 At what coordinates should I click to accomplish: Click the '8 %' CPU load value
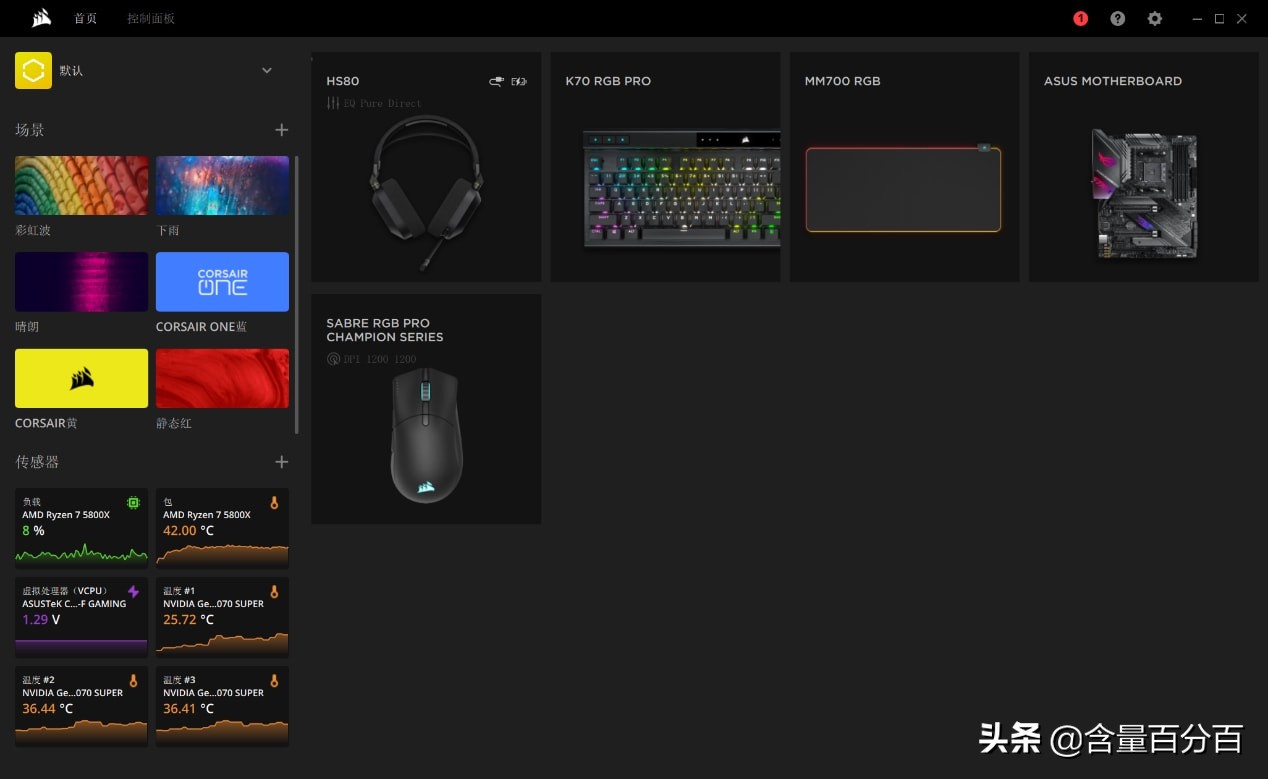click(x=33, y=530)
